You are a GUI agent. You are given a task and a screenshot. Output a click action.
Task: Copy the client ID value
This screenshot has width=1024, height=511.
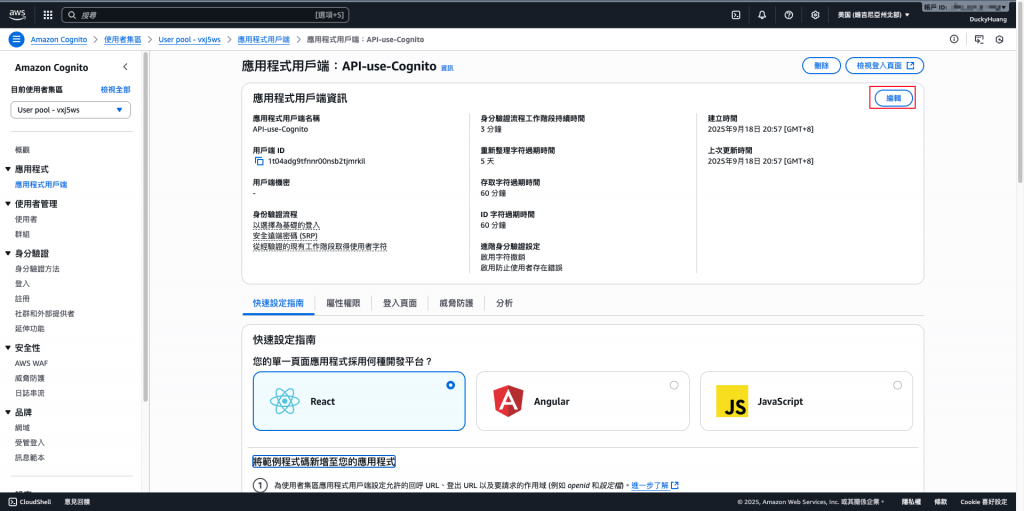tap(259, 161)
